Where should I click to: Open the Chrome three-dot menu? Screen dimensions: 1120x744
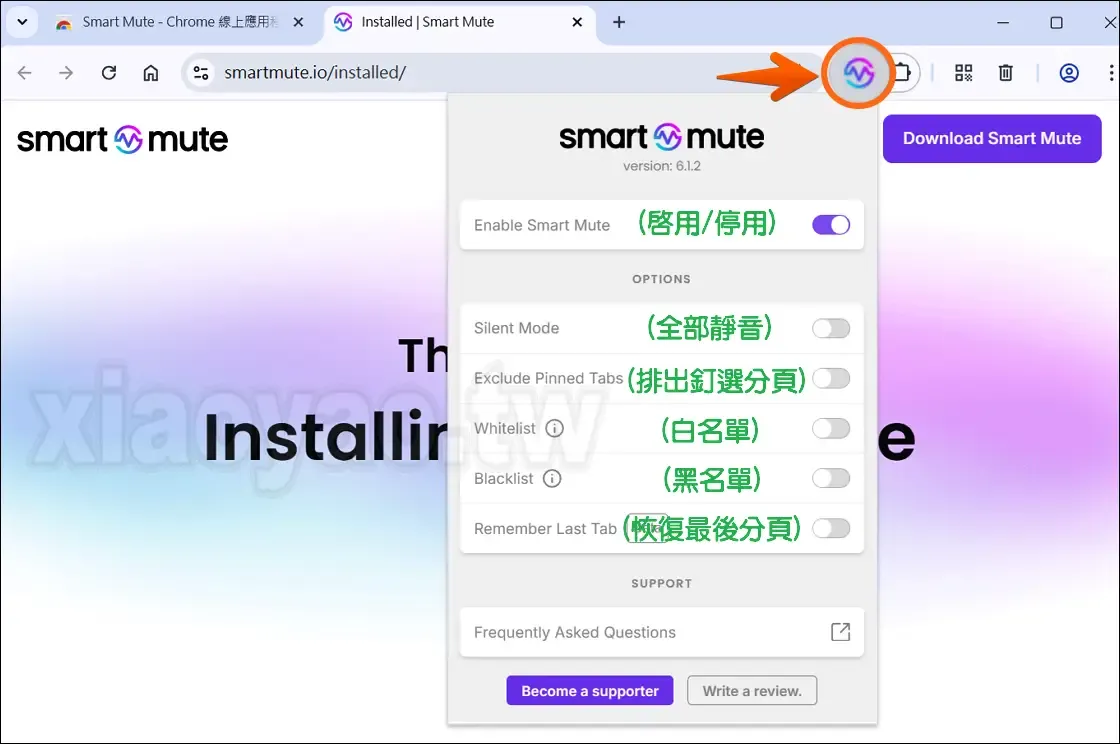(x=1111, y=73)
